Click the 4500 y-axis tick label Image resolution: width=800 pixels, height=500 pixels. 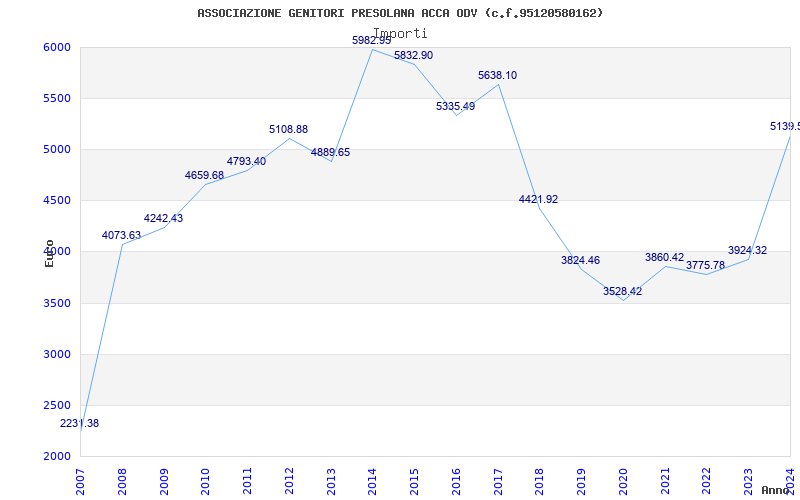click(56, 200)
